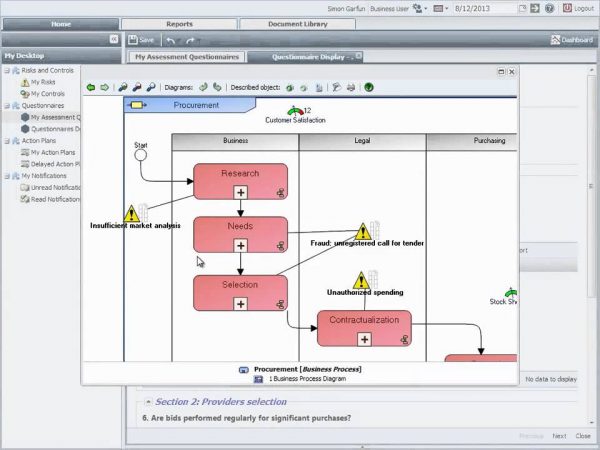This screenshot has height=450, width=600.
Task: Click the undo arrow next to Save
Action: click(171, 40)
